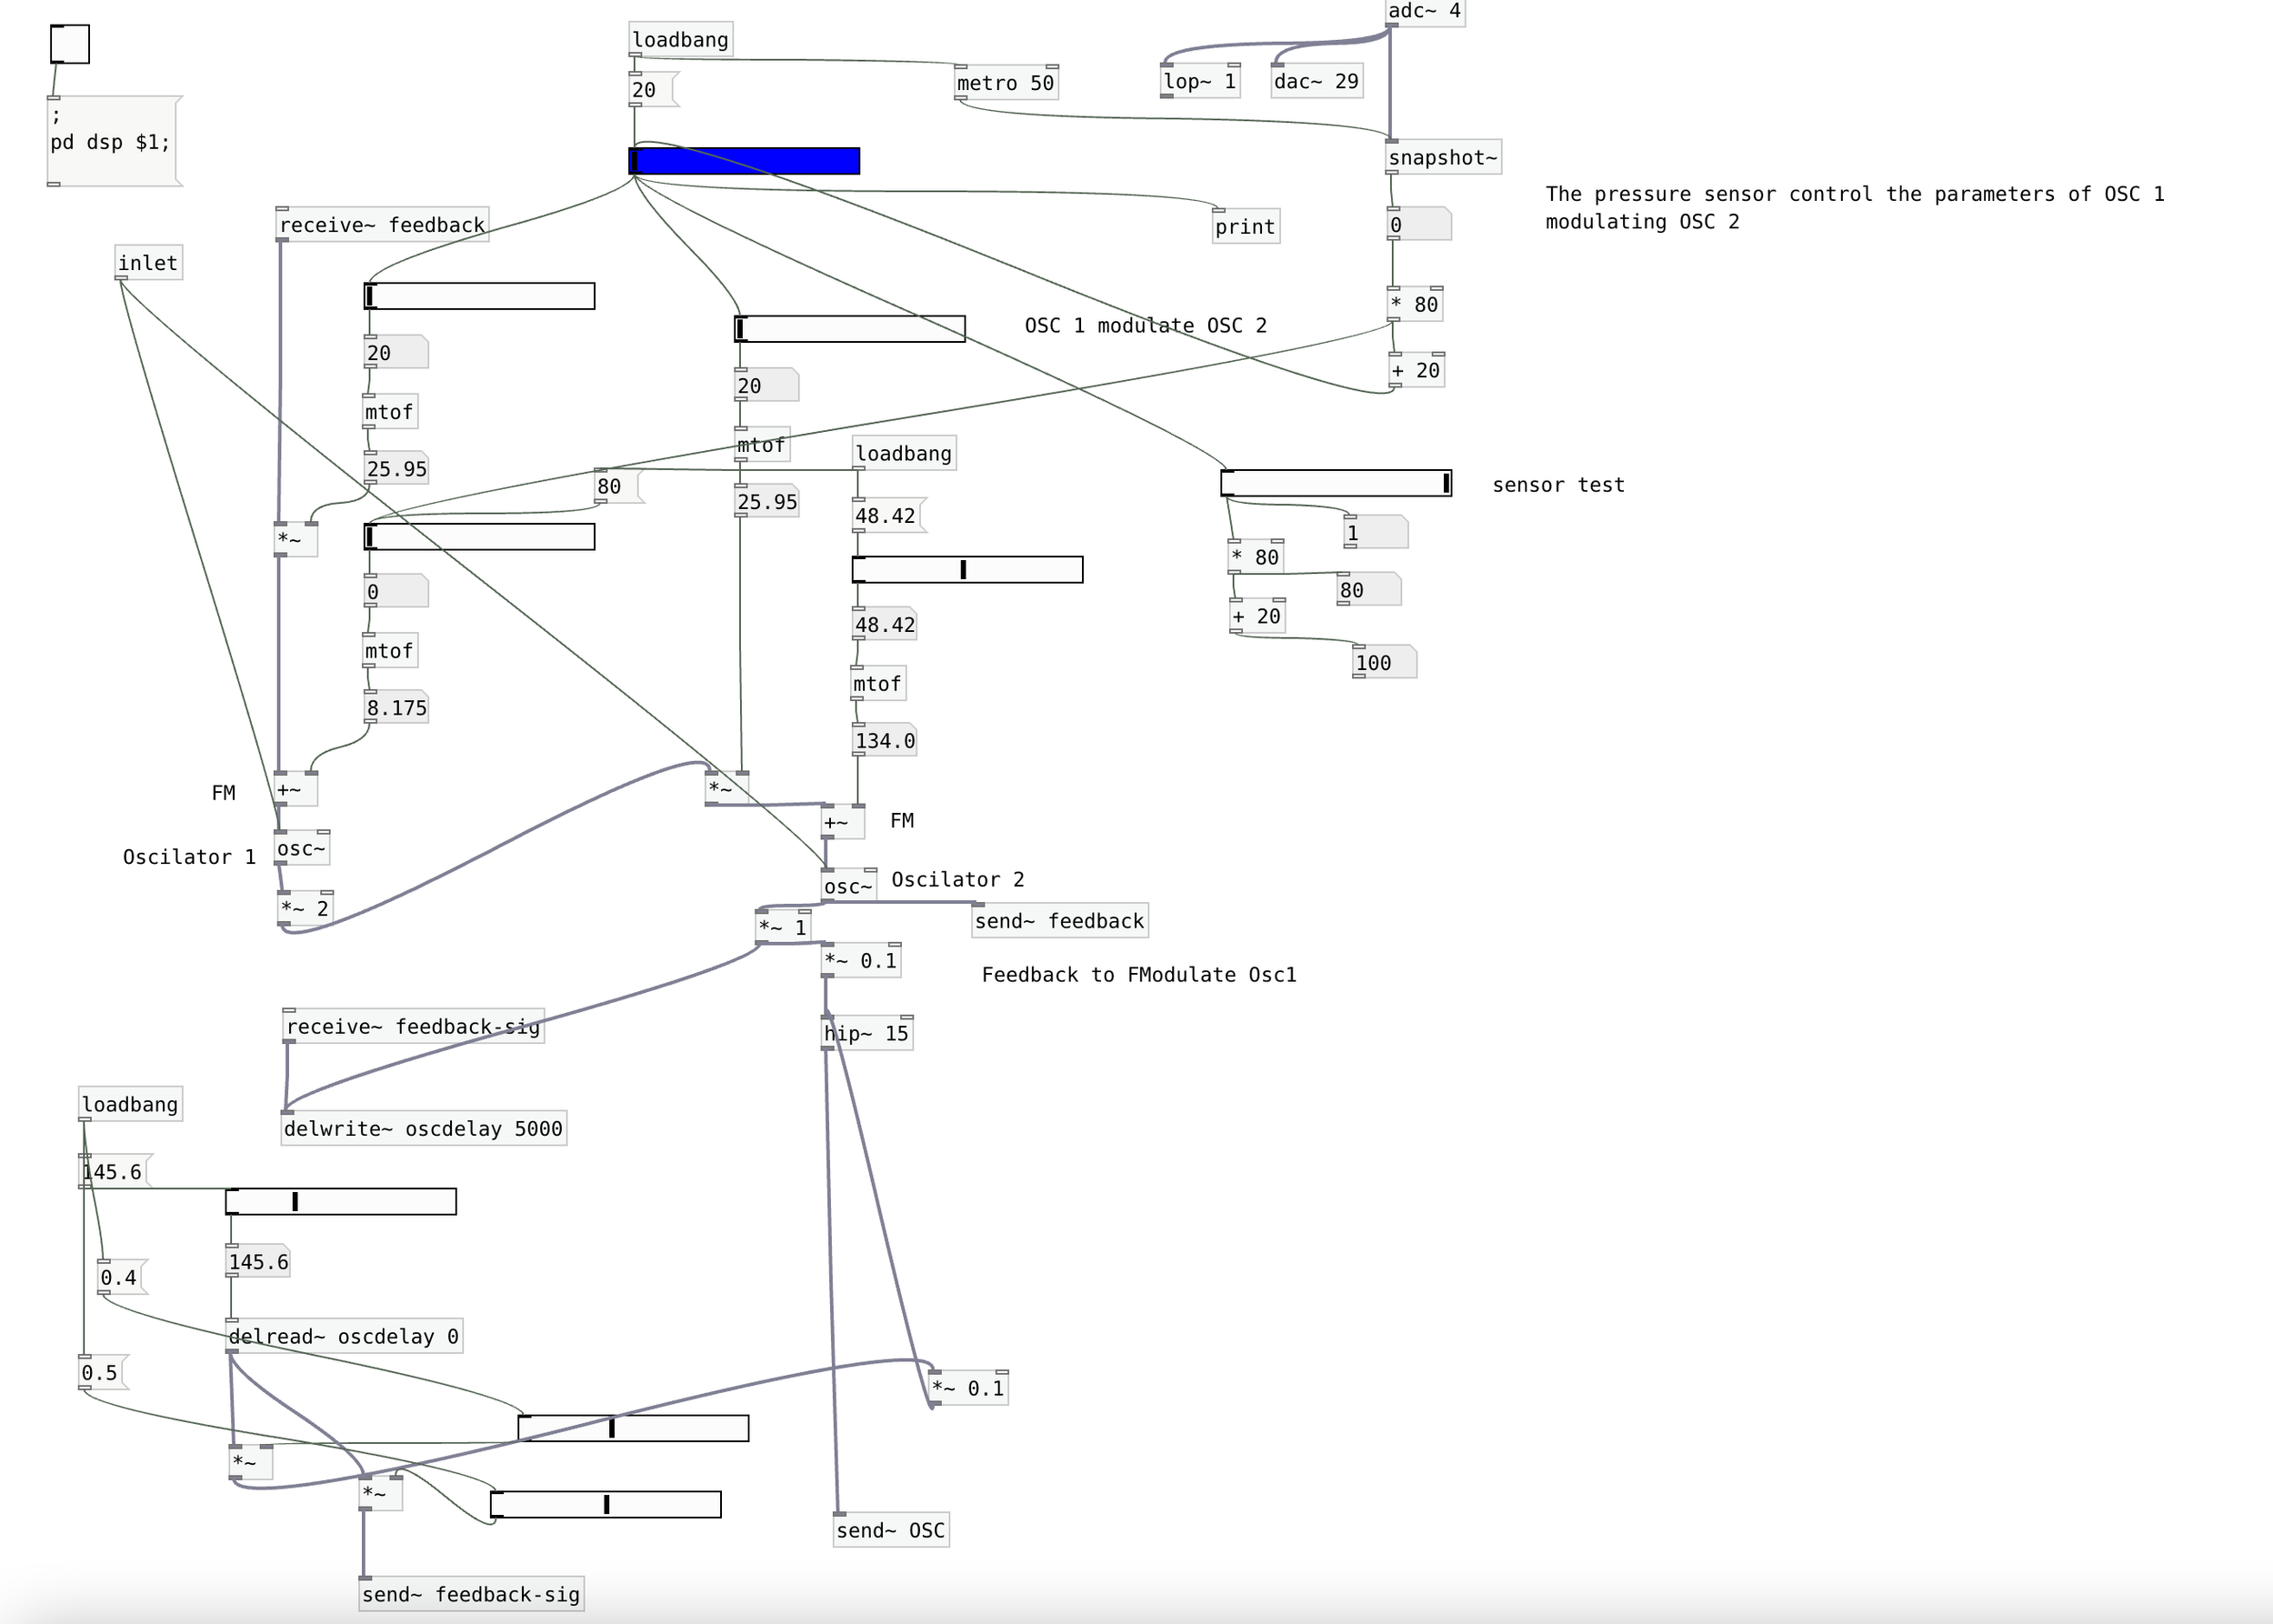
Task: Click the "hip~ 15" filter object
Action: click(866, 1033)
